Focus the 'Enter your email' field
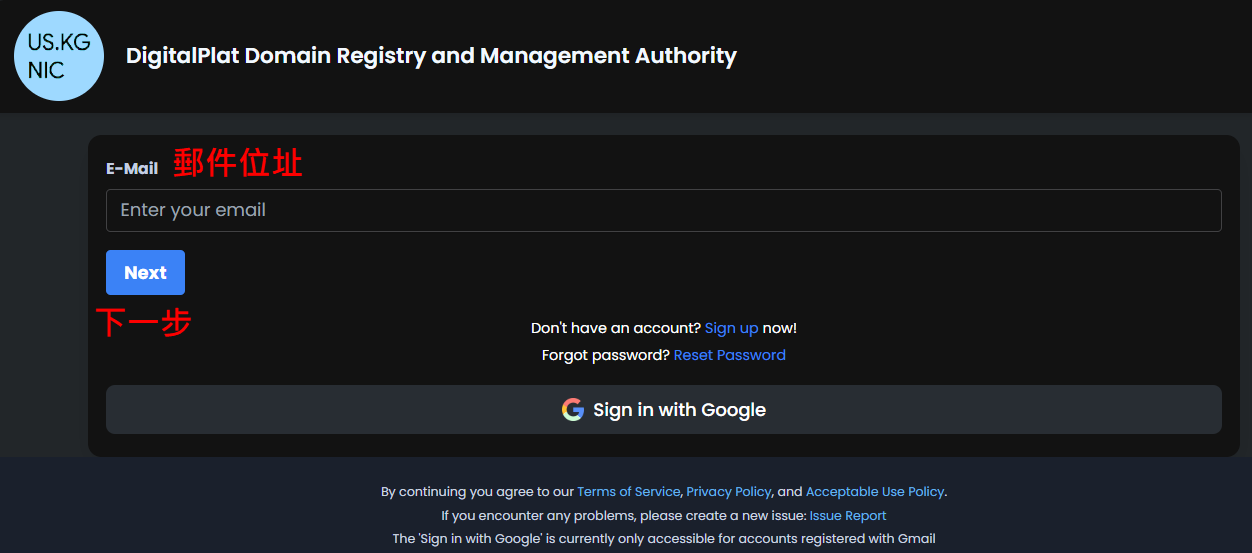The image size is (1252, 553). coord(663,210)
